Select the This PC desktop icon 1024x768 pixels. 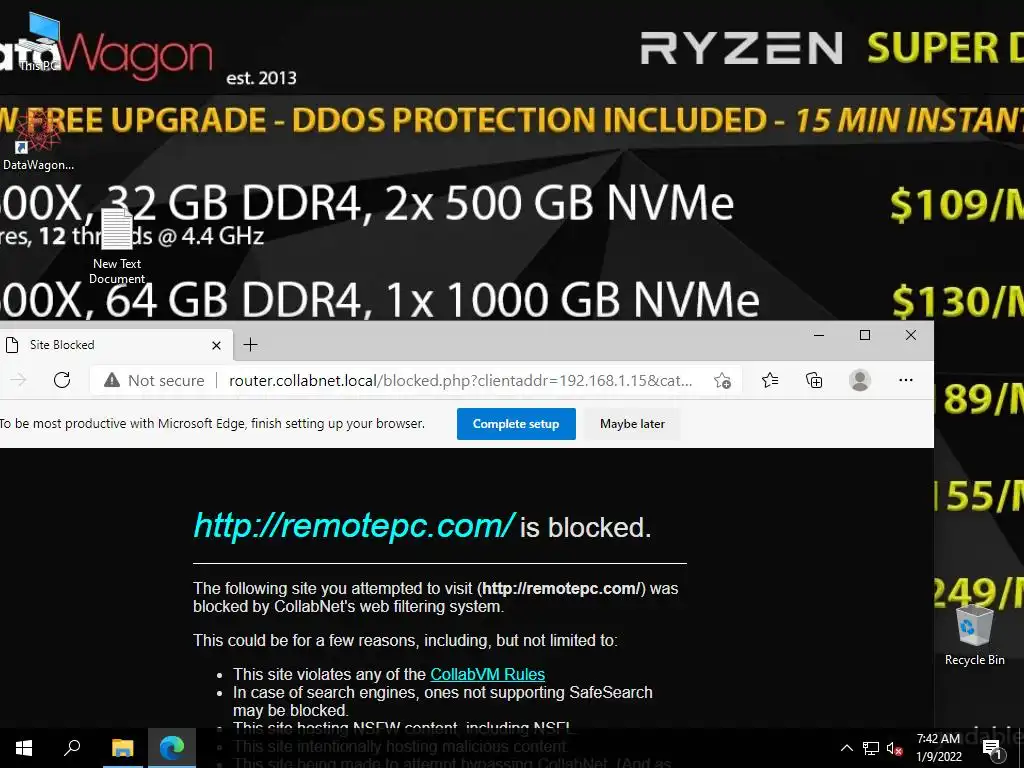tap(39, 42)
